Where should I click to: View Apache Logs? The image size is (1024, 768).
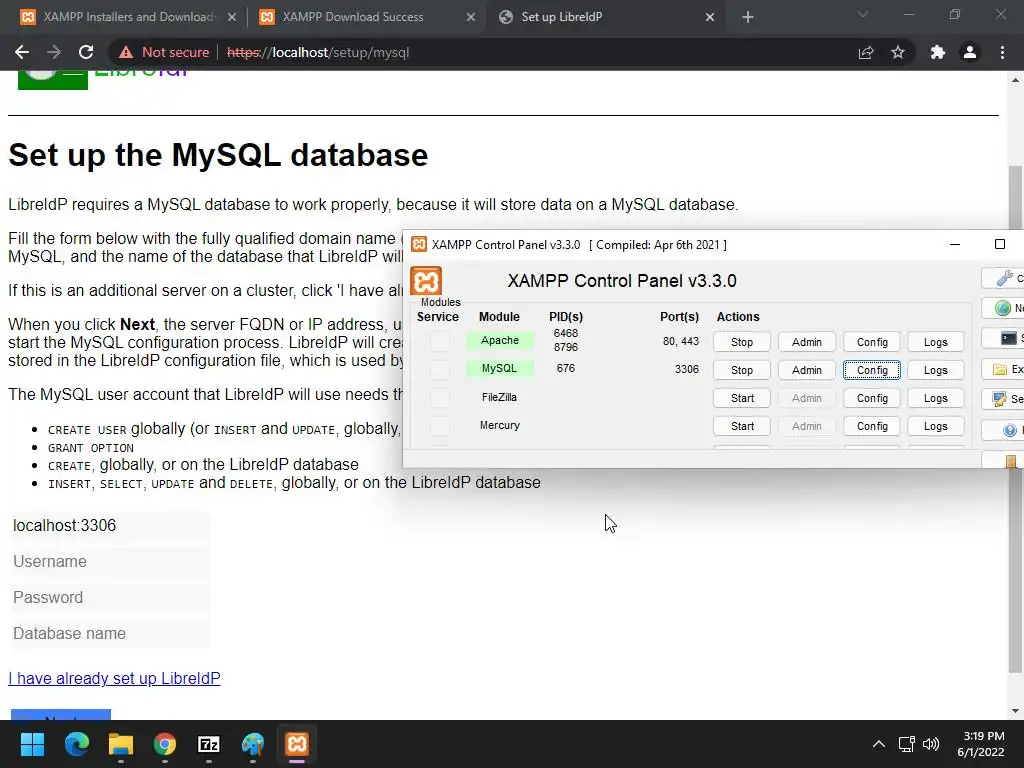pos(936,342)
